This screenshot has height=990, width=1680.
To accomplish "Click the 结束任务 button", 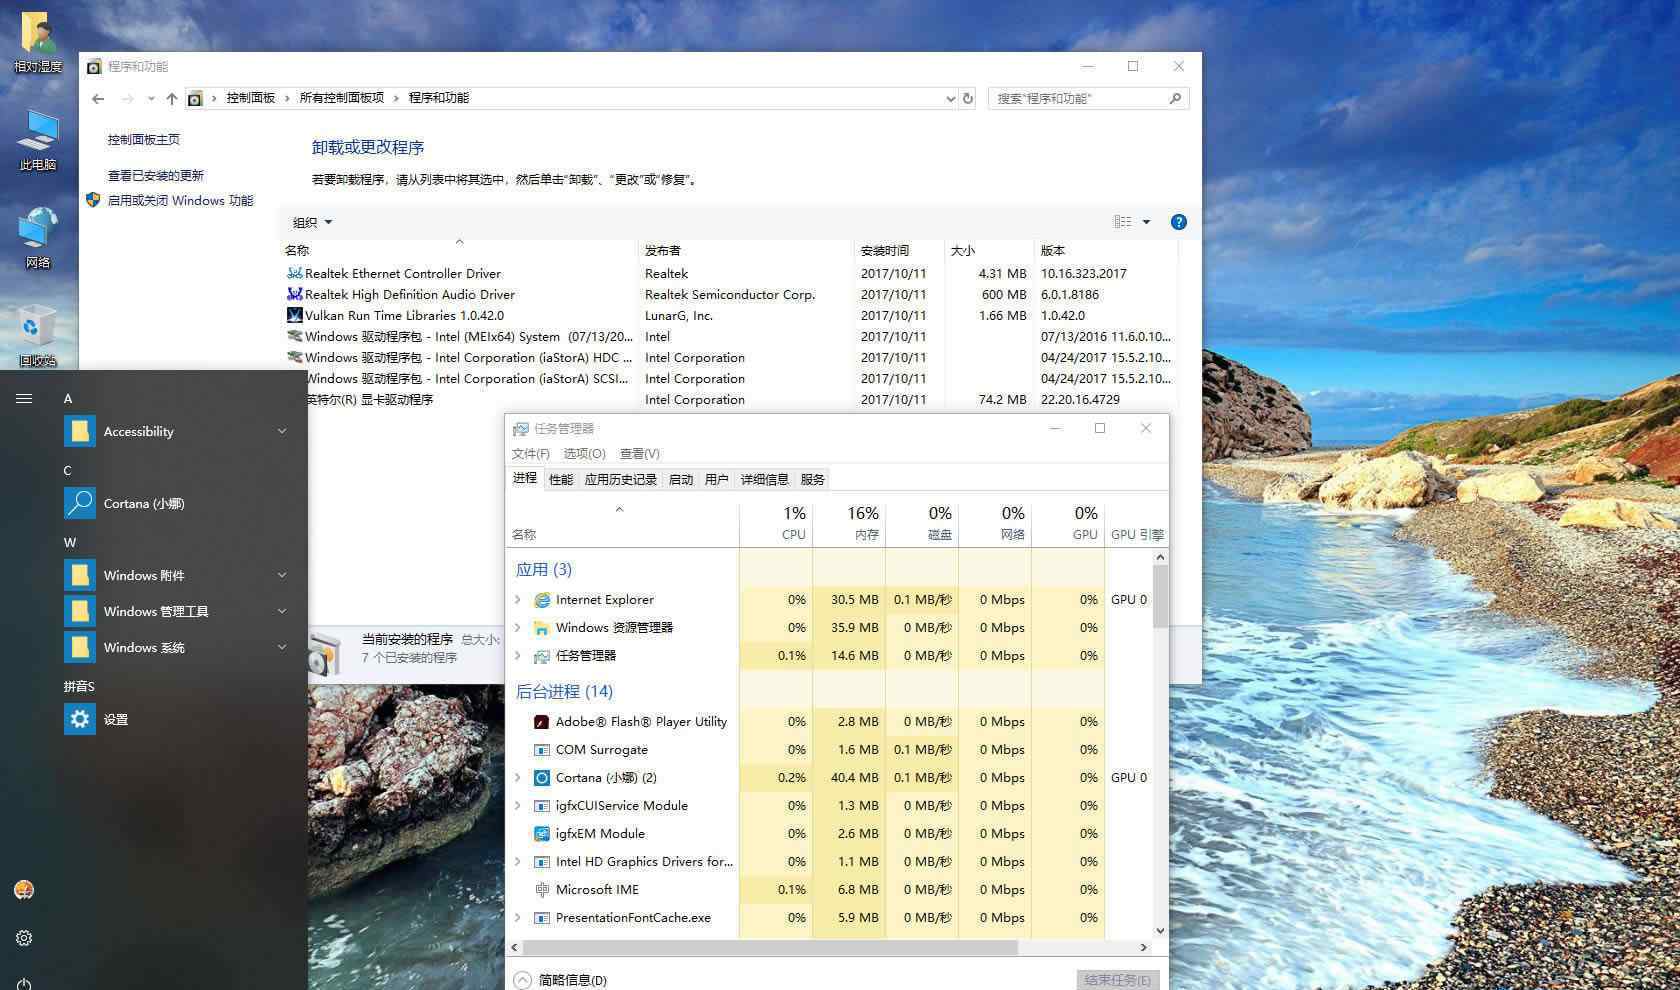I will [x=1118, y=980].
